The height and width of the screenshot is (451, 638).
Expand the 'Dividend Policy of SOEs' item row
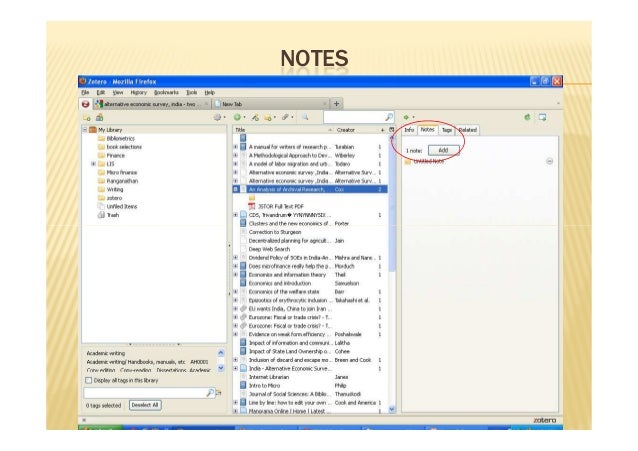[x=236, y=258]
